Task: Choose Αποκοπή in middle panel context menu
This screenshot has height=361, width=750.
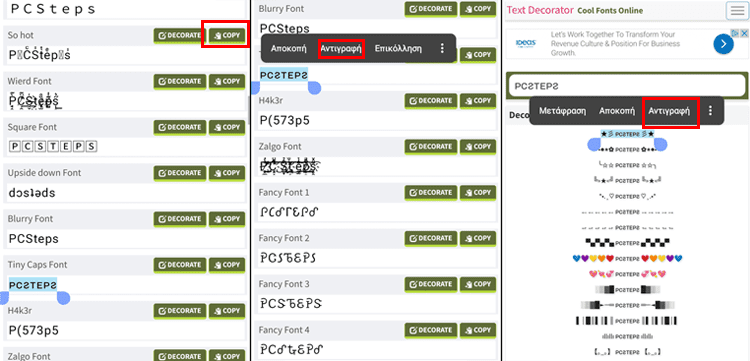Action: 288,49
